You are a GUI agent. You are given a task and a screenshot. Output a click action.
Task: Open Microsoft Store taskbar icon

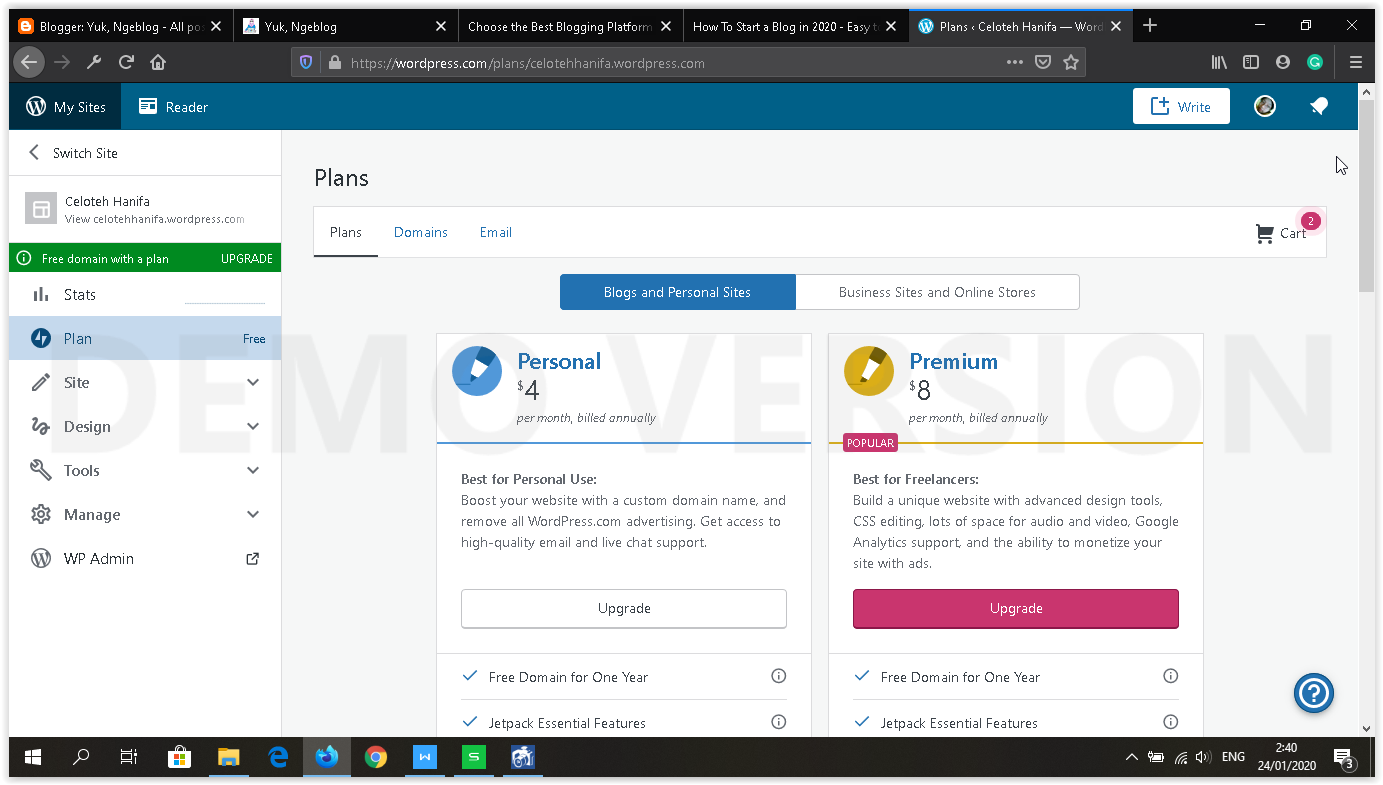point(179,757)
